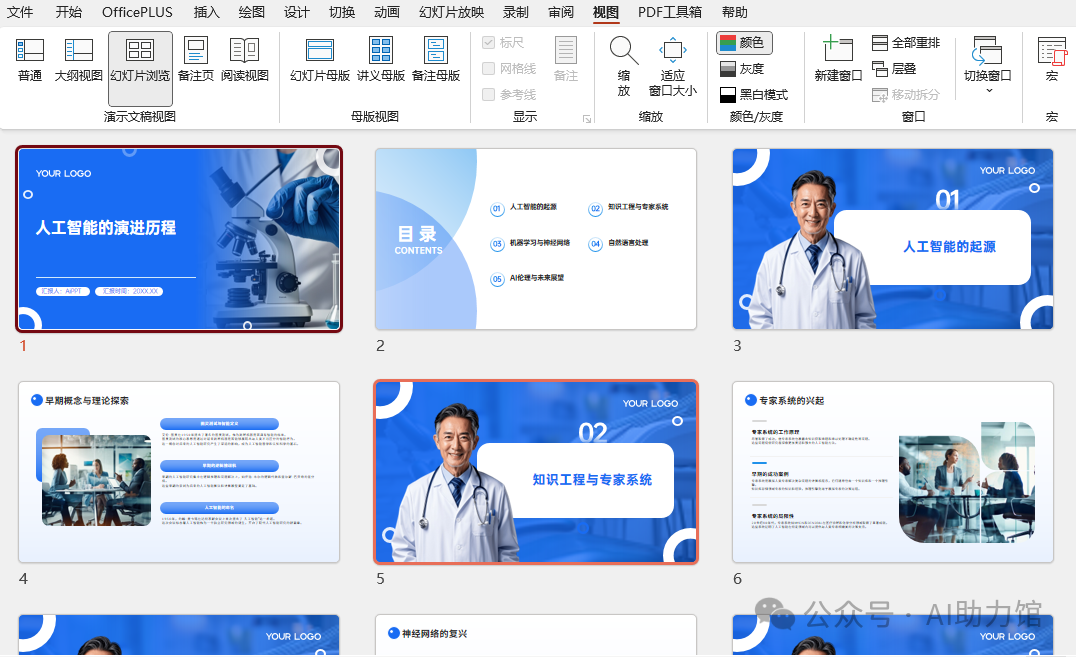Switch to 阅读视图 reading view
The width and height of the screenshot is (1076, 657).
(244, 60)
